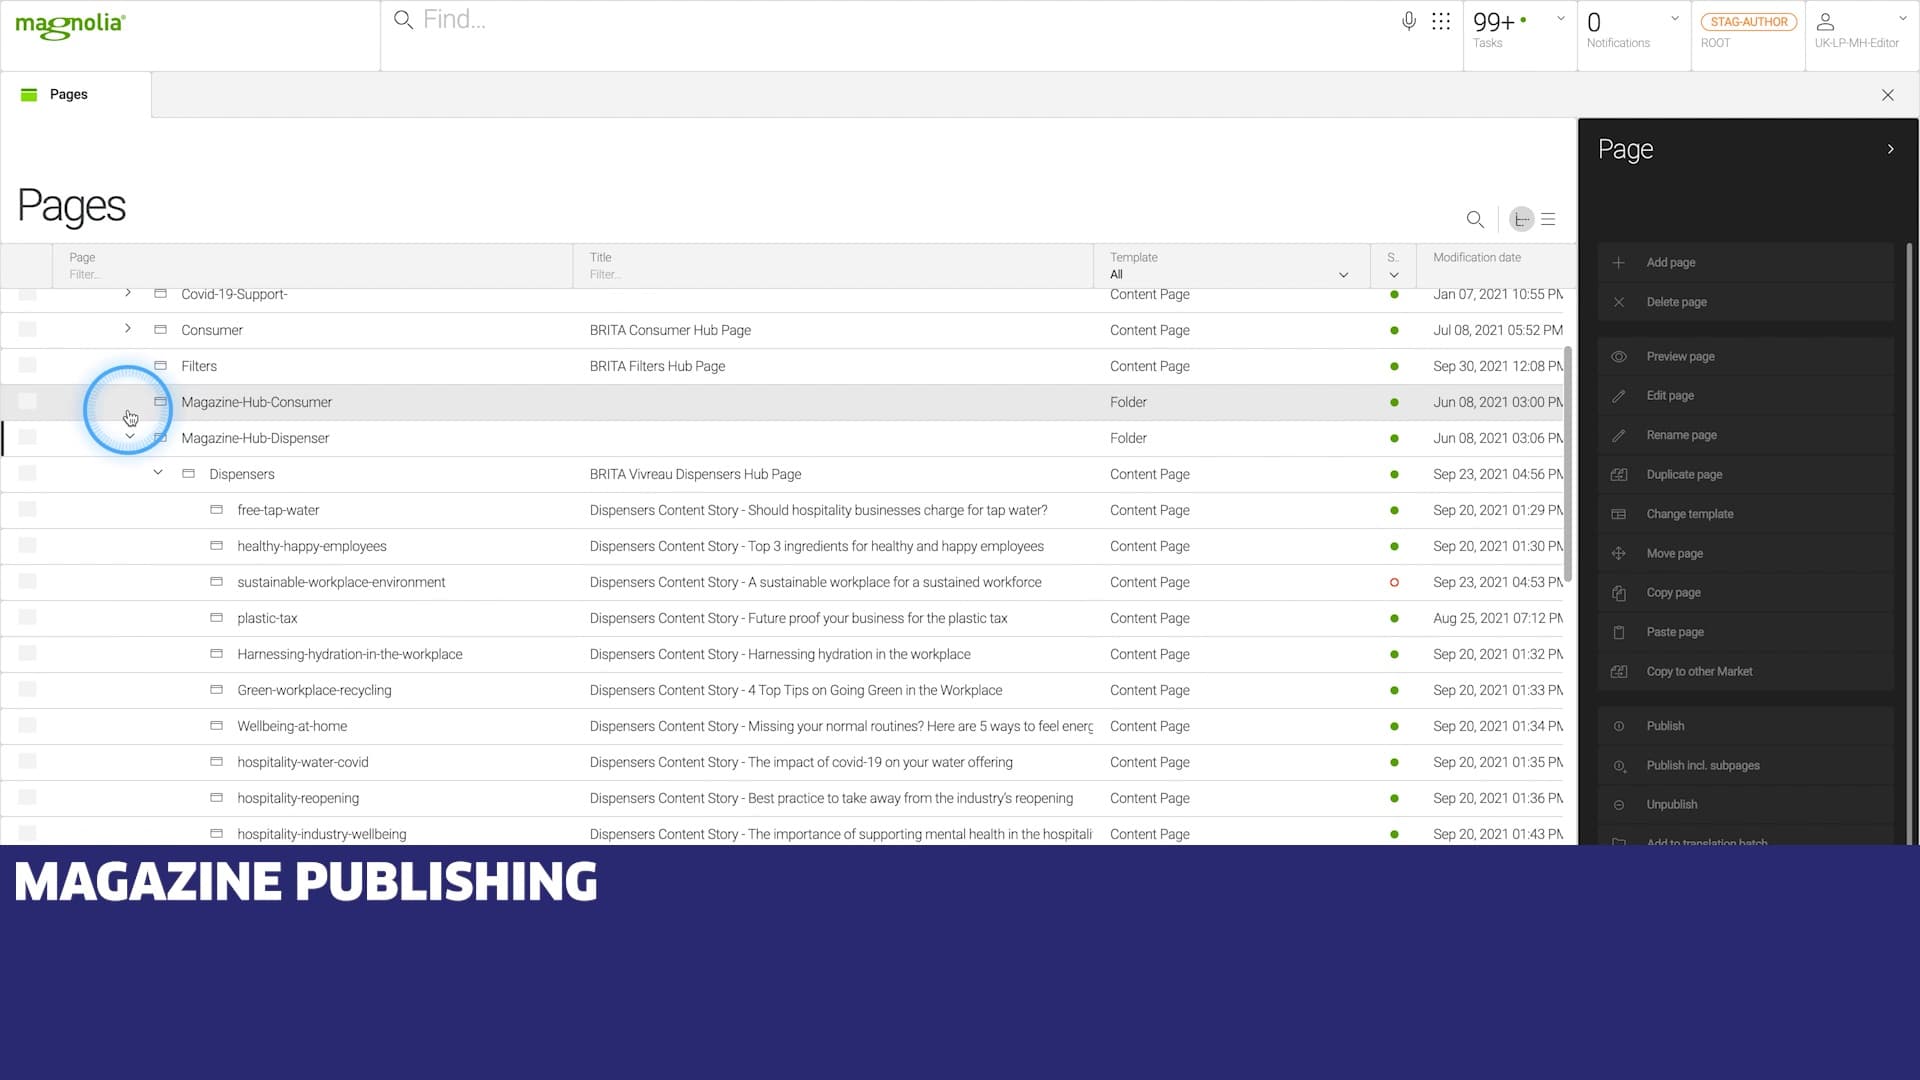
Task: Click the Page column filter field
Action: click(310, 275)
